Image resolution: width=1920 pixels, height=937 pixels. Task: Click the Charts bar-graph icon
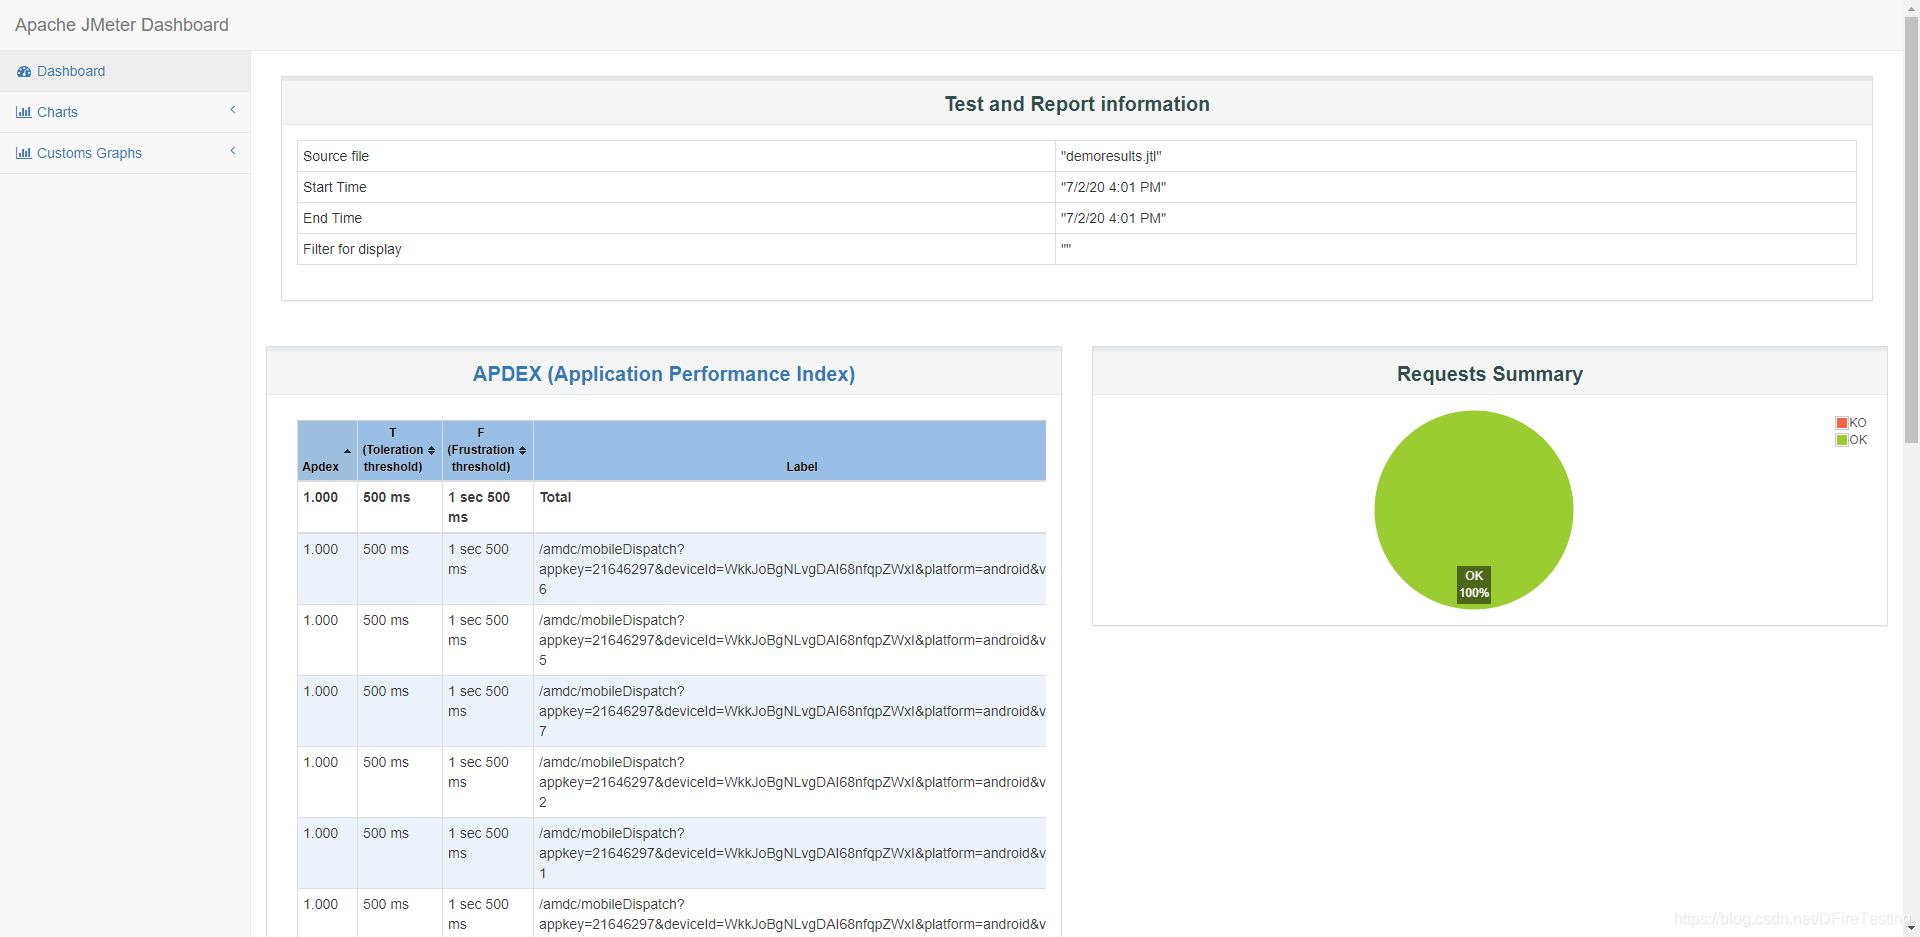point(23,112)
